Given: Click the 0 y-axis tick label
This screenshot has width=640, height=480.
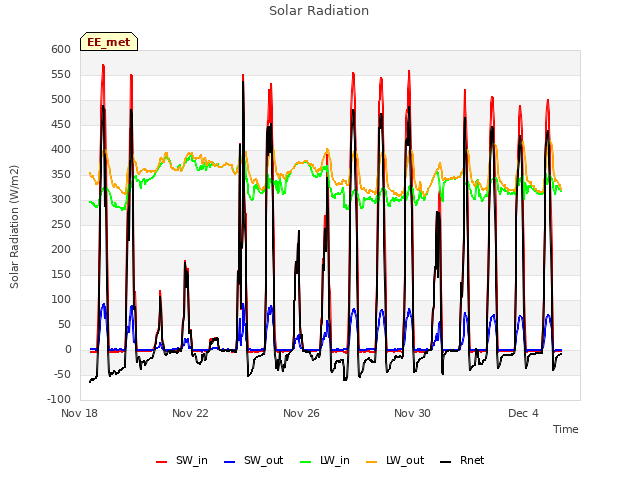Looking at the screenshot, I should [x=68, y=349].
